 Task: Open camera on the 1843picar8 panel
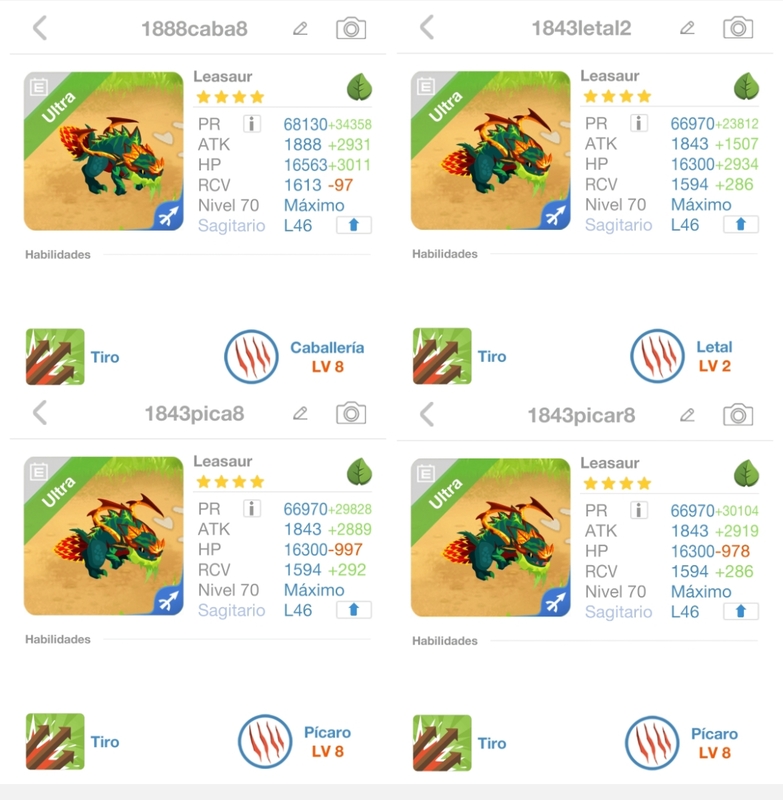738,415
